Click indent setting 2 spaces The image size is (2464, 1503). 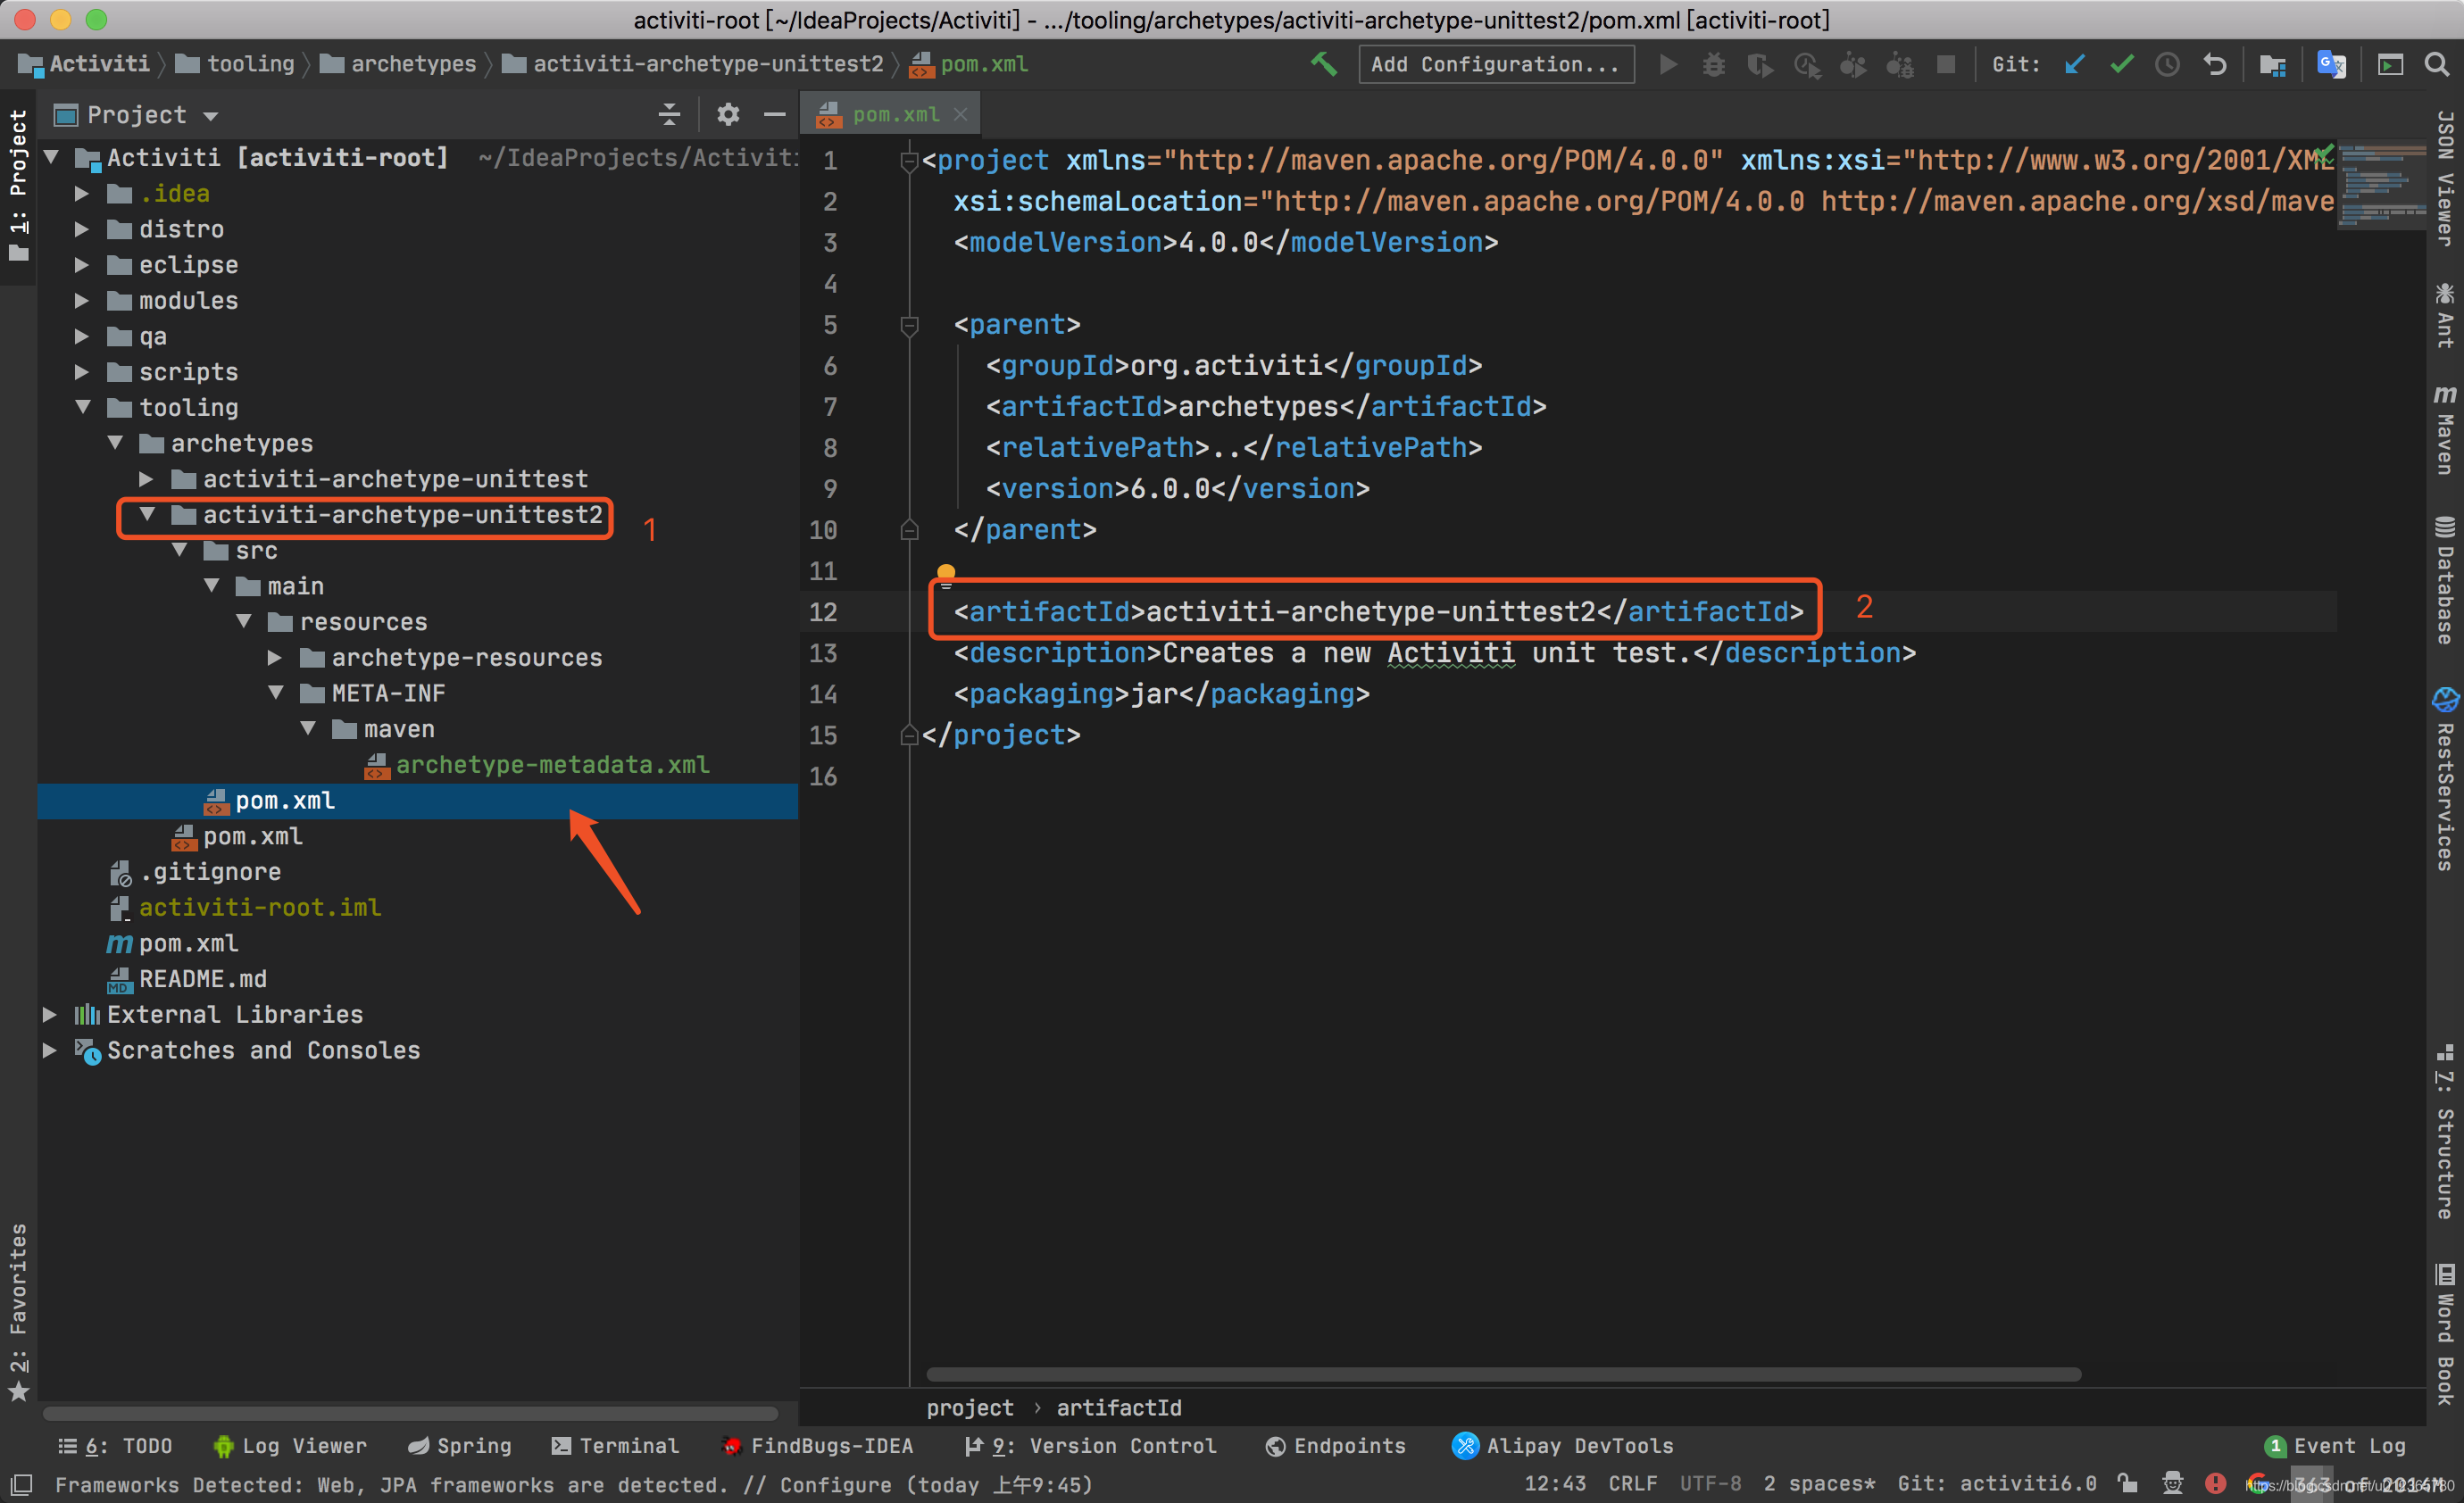(1819, 1484)
